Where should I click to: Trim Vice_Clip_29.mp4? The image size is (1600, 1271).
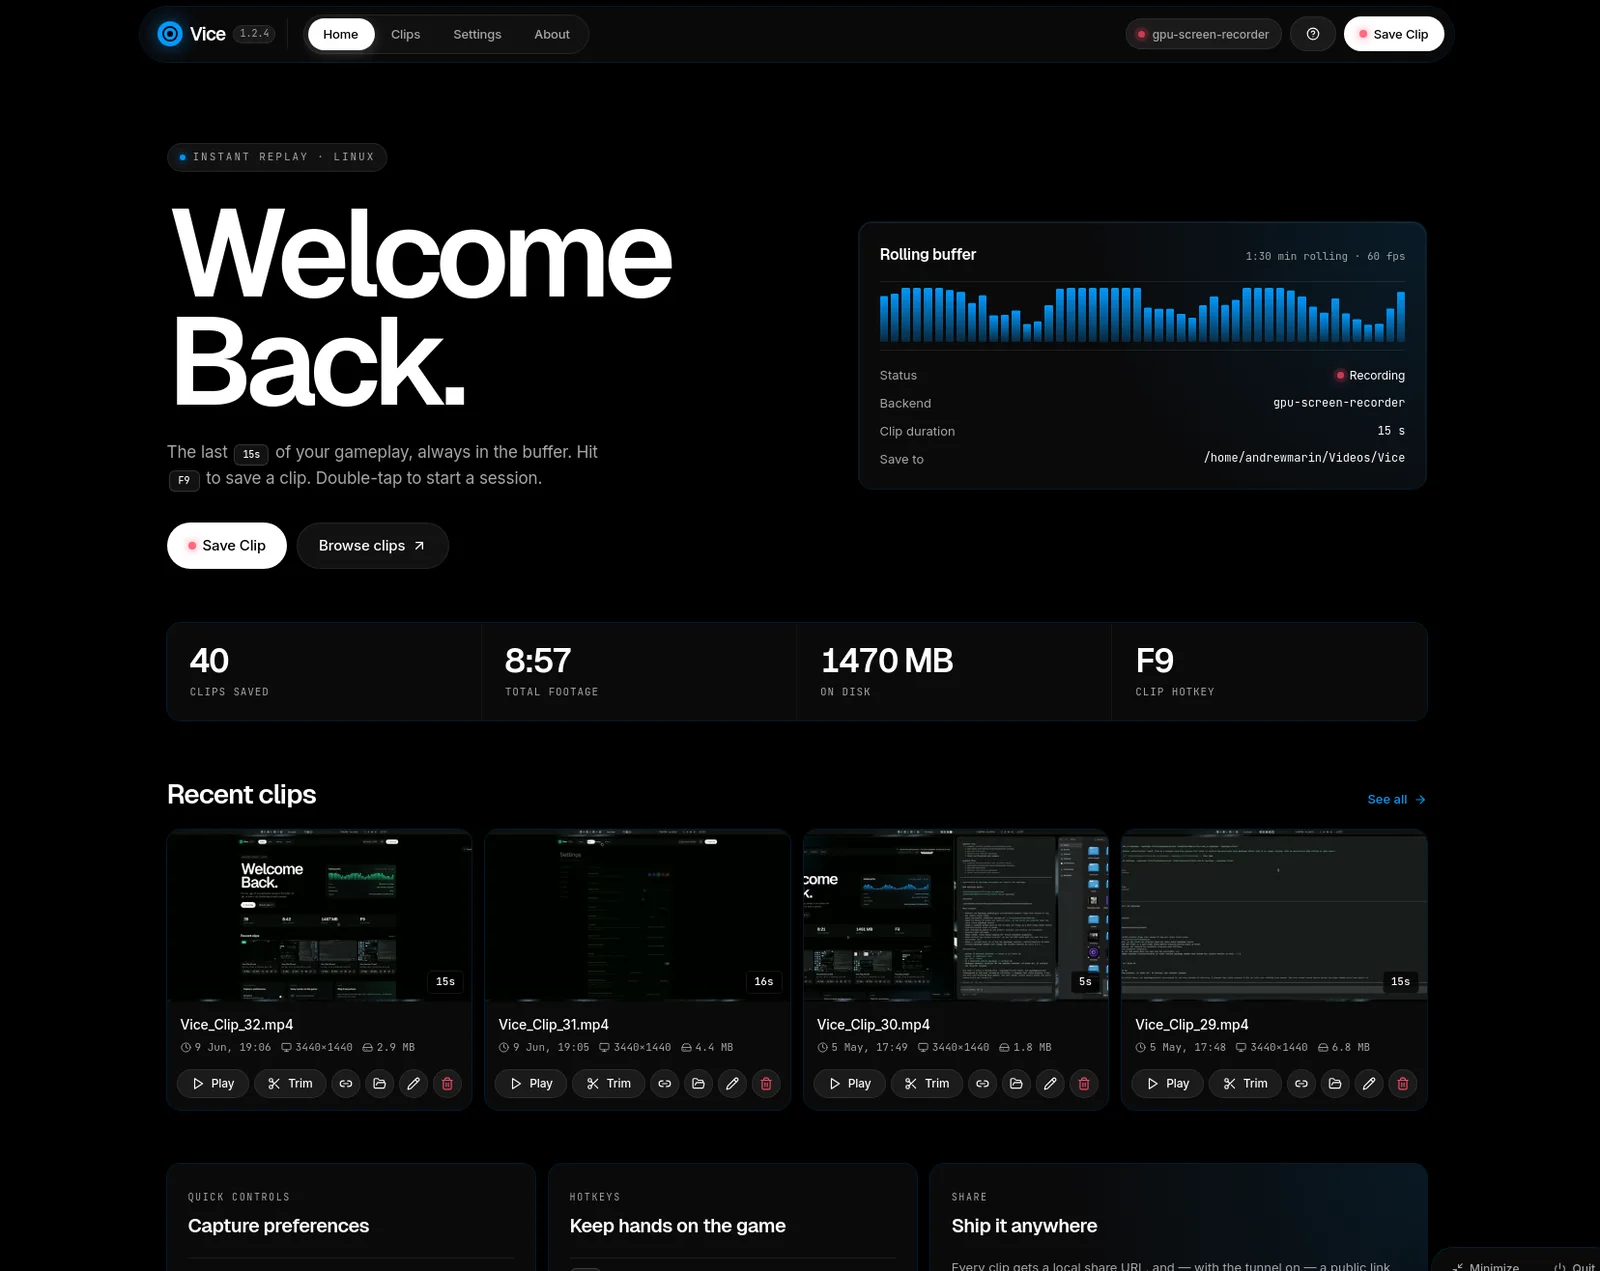tap(1245, 1083)
